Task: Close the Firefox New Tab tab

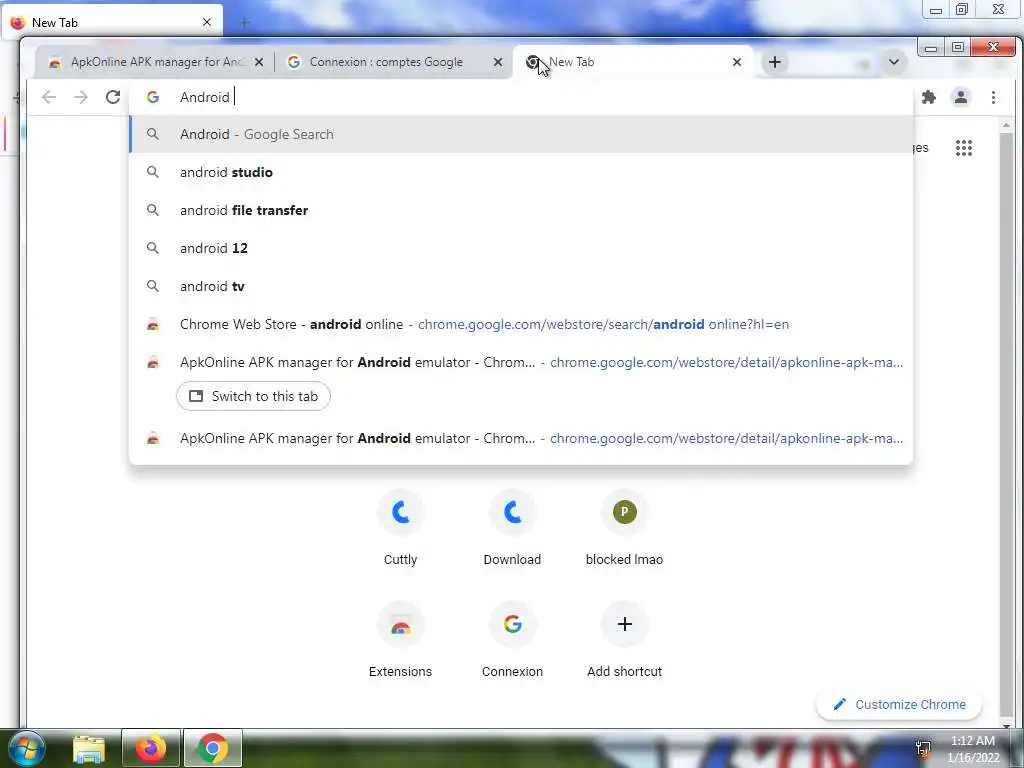Action: click(x=207, y=22)
